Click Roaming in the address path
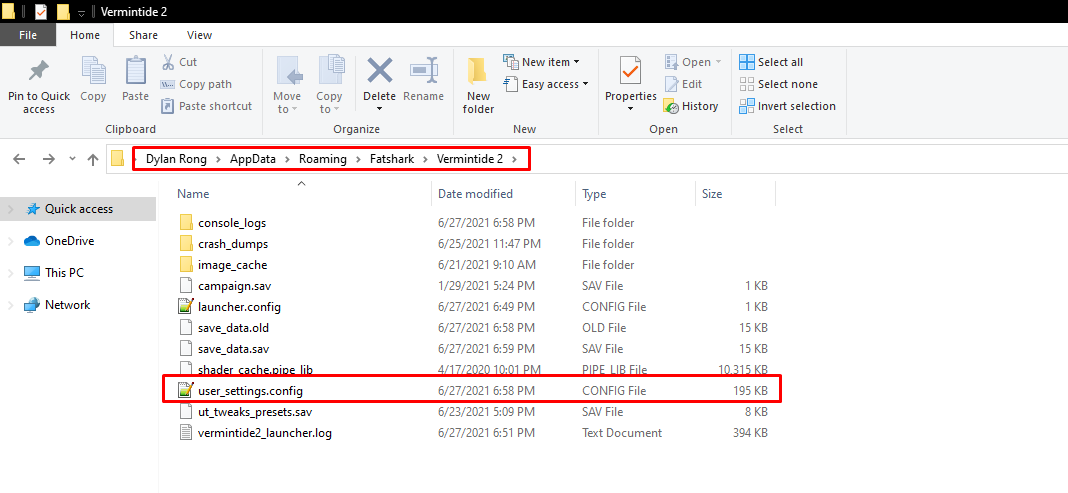Viewport: 1068px width, 493px height. tap(321, 159)
